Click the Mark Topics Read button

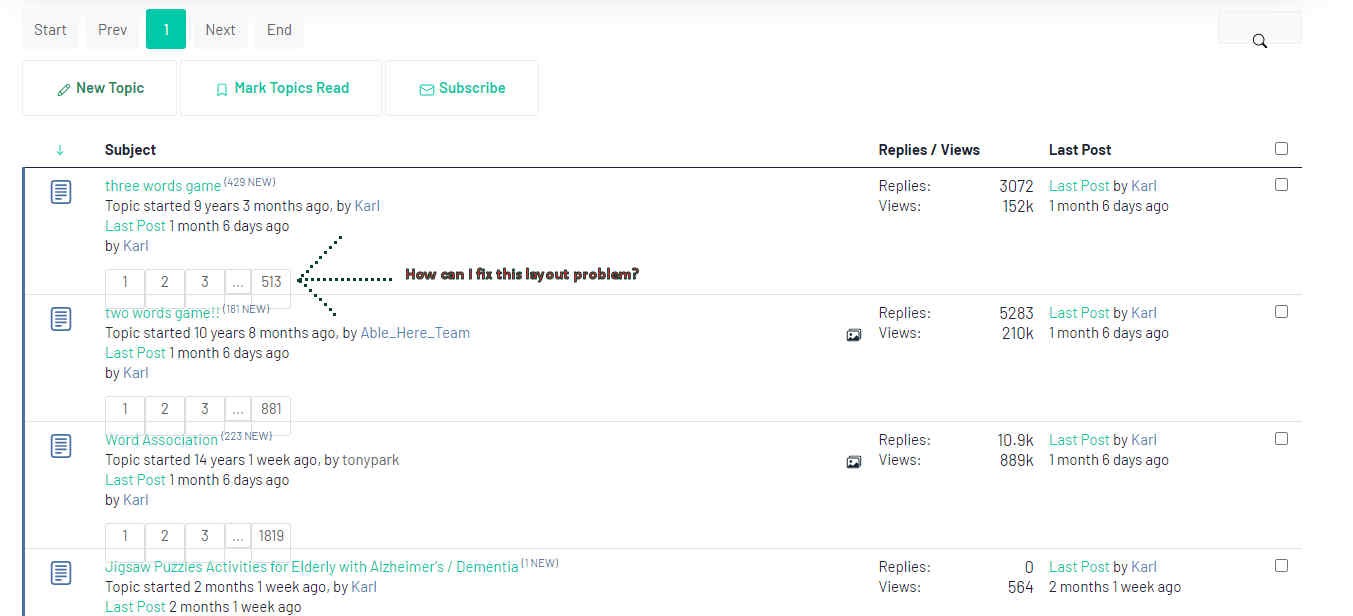(x=281, y=88)
